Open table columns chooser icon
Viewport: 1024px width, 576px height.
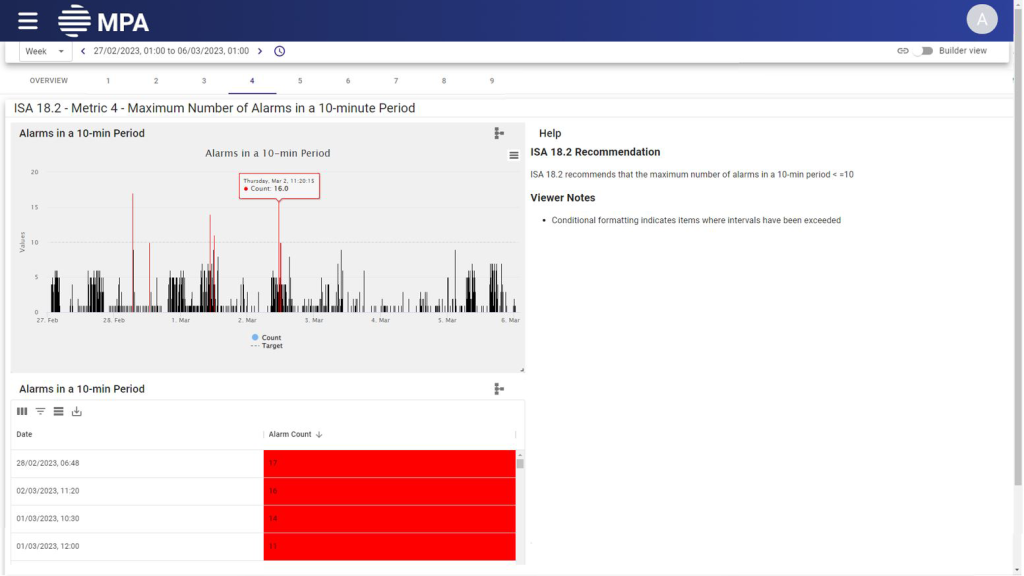tap(22, 411)
